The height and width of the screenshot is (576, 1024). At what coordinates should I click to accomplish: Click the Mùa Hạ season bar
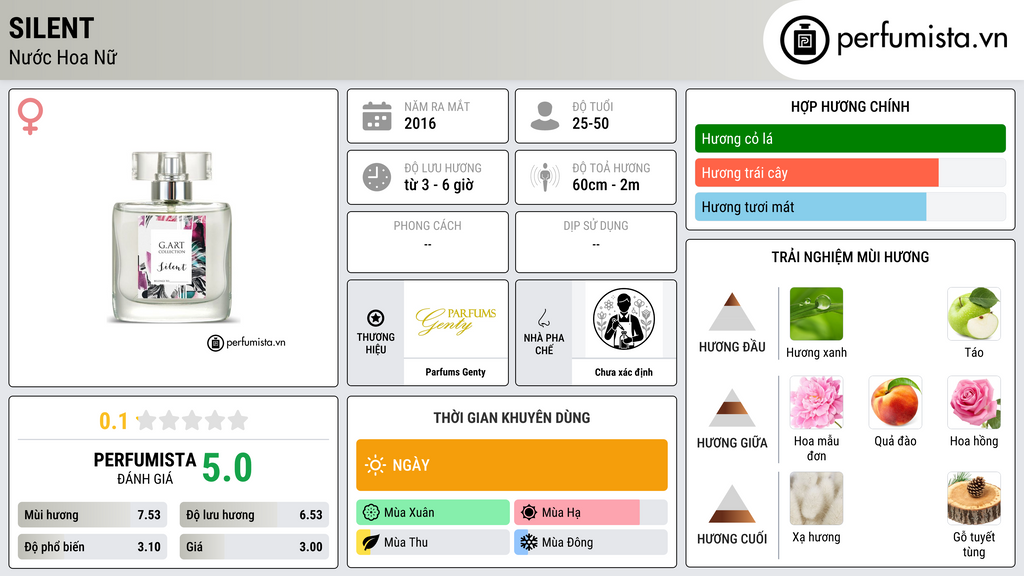point(591,512)
